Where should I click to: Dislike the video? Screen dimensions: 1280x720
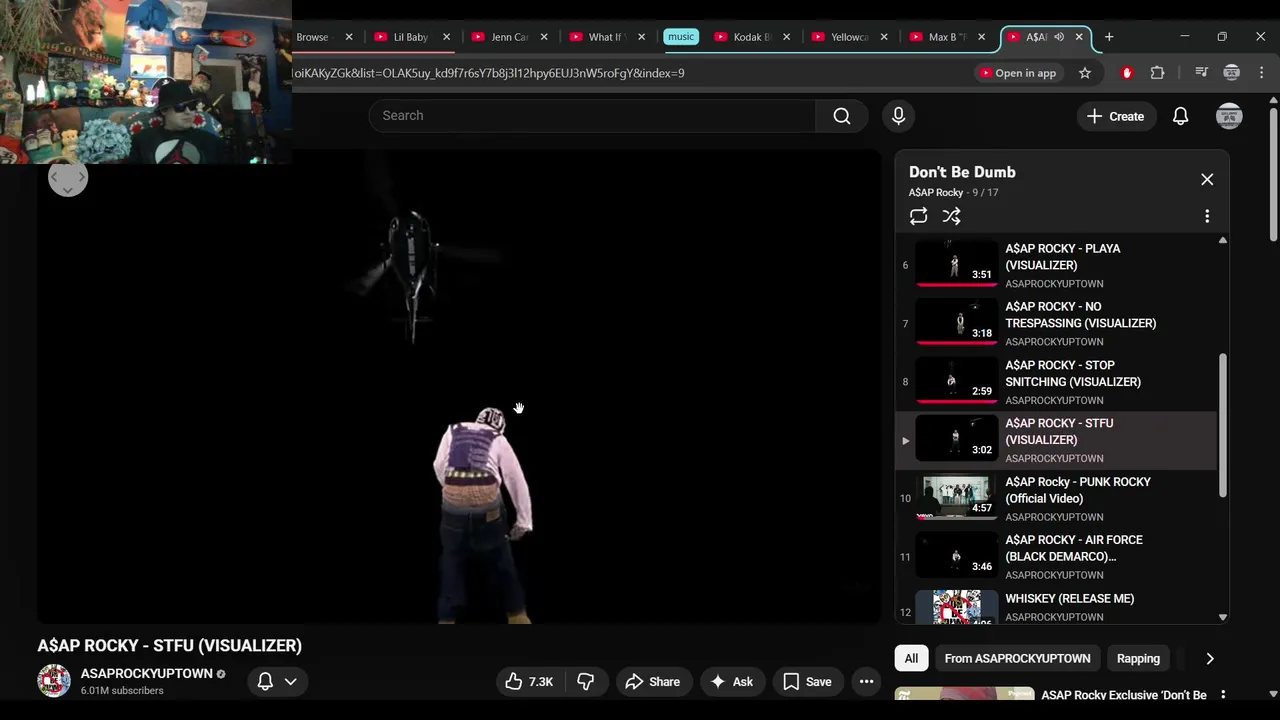586,681
